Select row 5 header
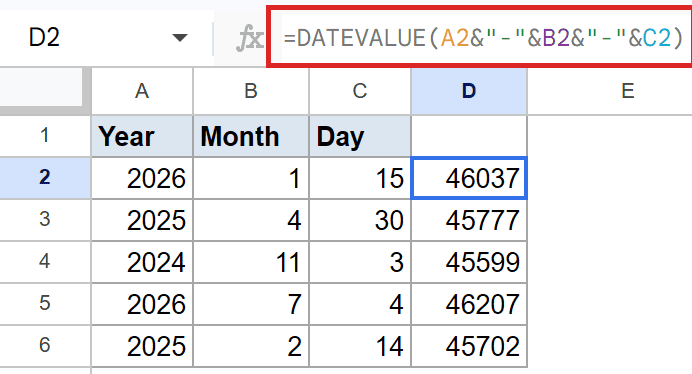This screenshot has width=692, height=374. pos(45,303)
